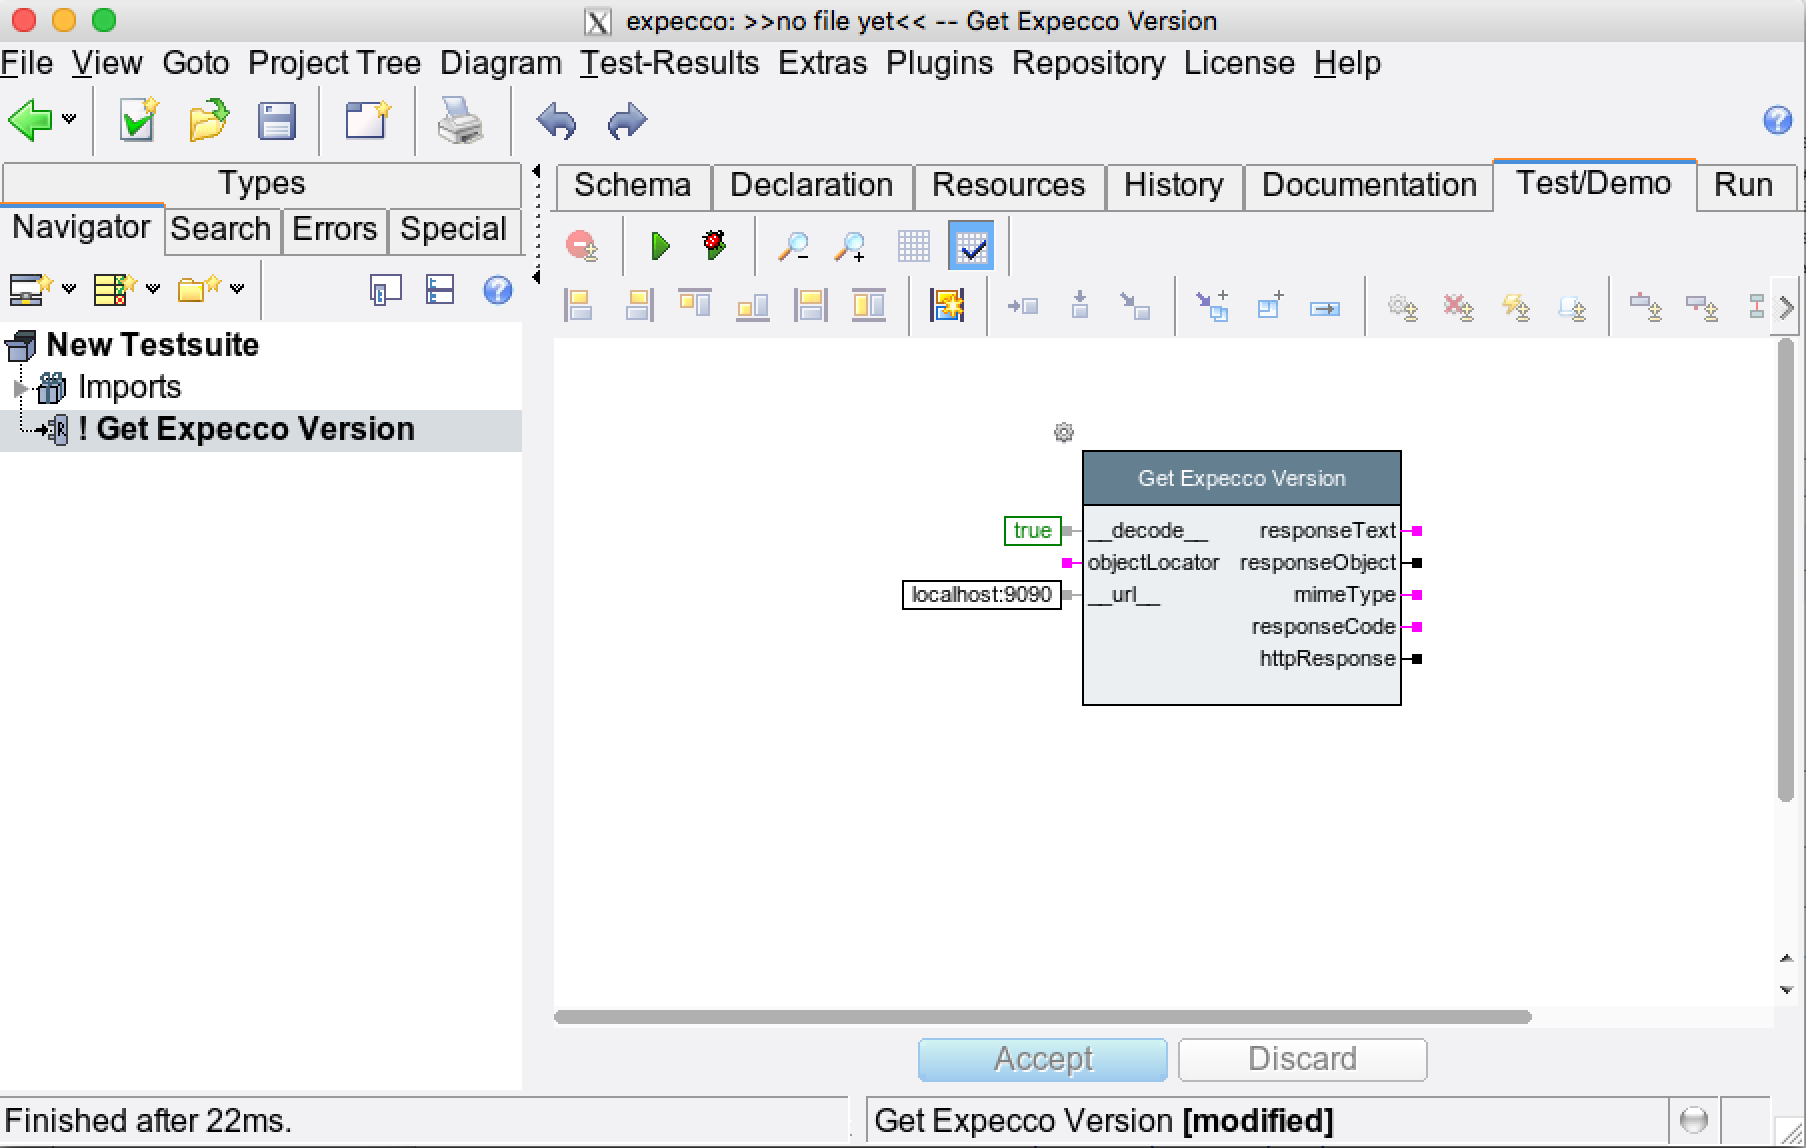The image size is (1806, 1148).
Task: Click the zoom out magnifier icon
Action: click(794, 246)
